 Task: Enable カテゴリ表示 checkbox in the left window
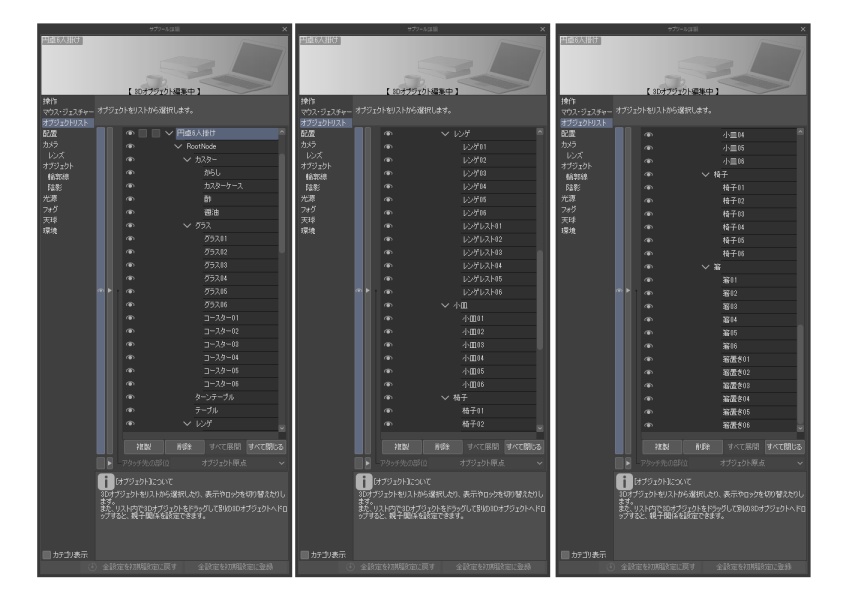tap(46, 555)
